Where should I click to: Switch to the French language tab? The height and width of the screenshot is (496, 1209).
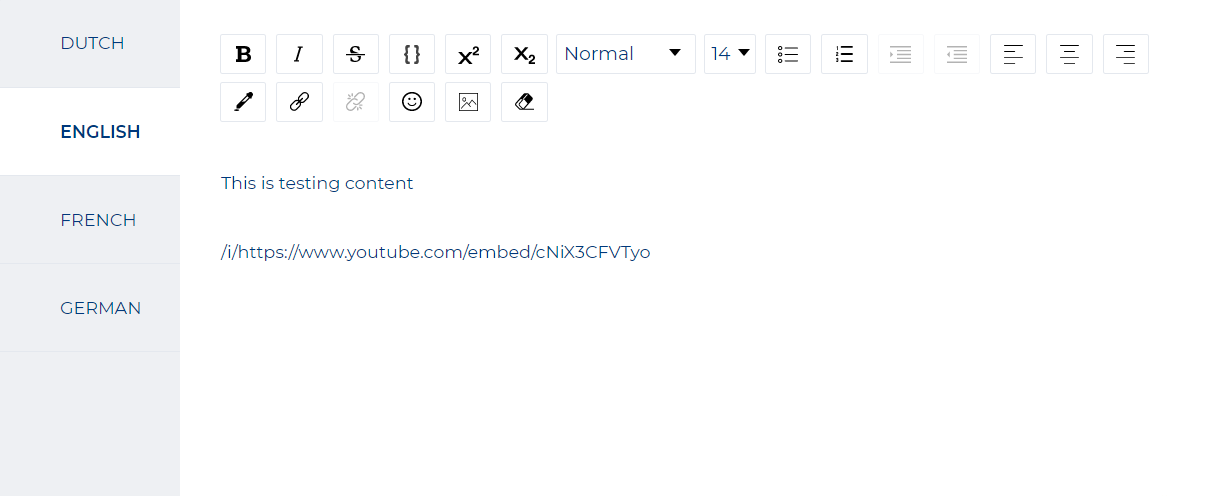coord(98,220)
